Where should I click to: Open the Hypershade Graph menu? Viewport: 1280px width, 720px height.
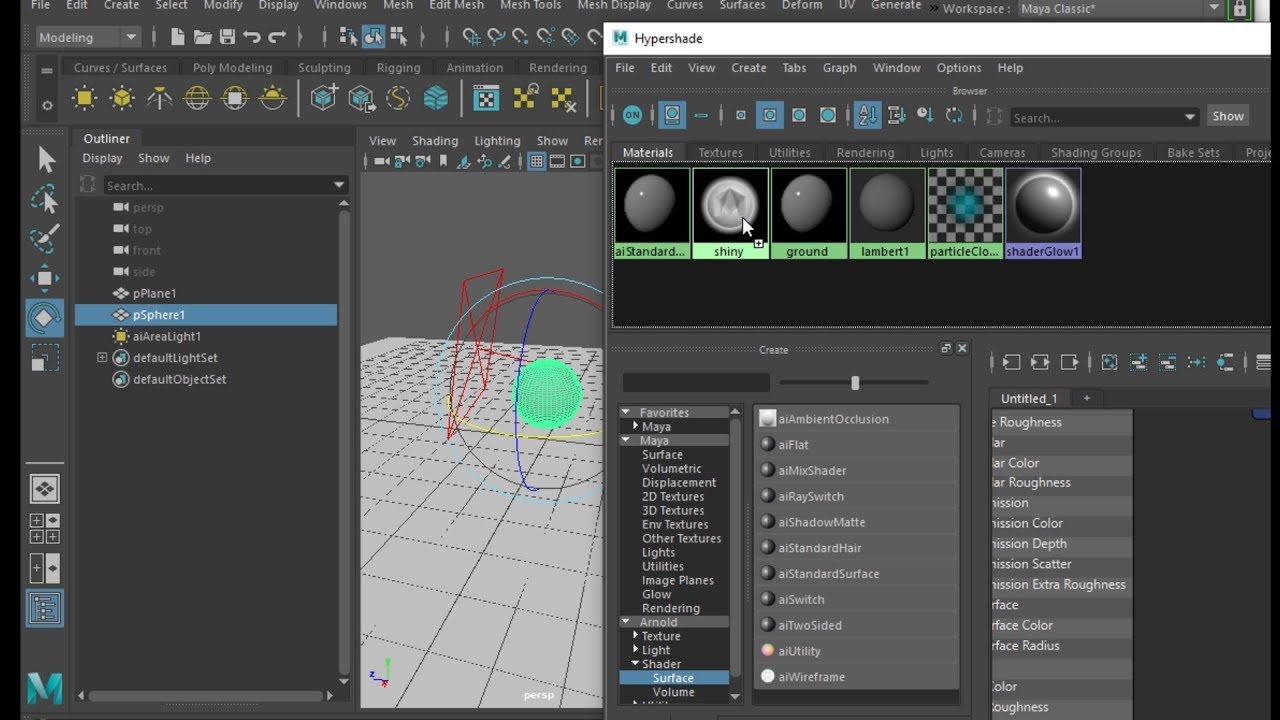pyautogui.click(x=839, y=68)
